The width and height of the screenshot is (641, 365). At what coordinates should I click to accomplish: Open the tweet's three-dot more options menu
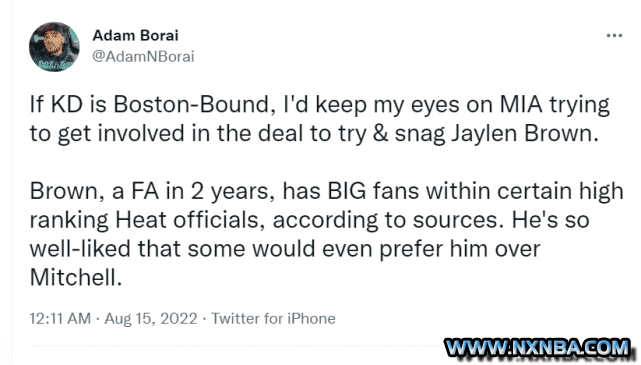tap(614, 36)
